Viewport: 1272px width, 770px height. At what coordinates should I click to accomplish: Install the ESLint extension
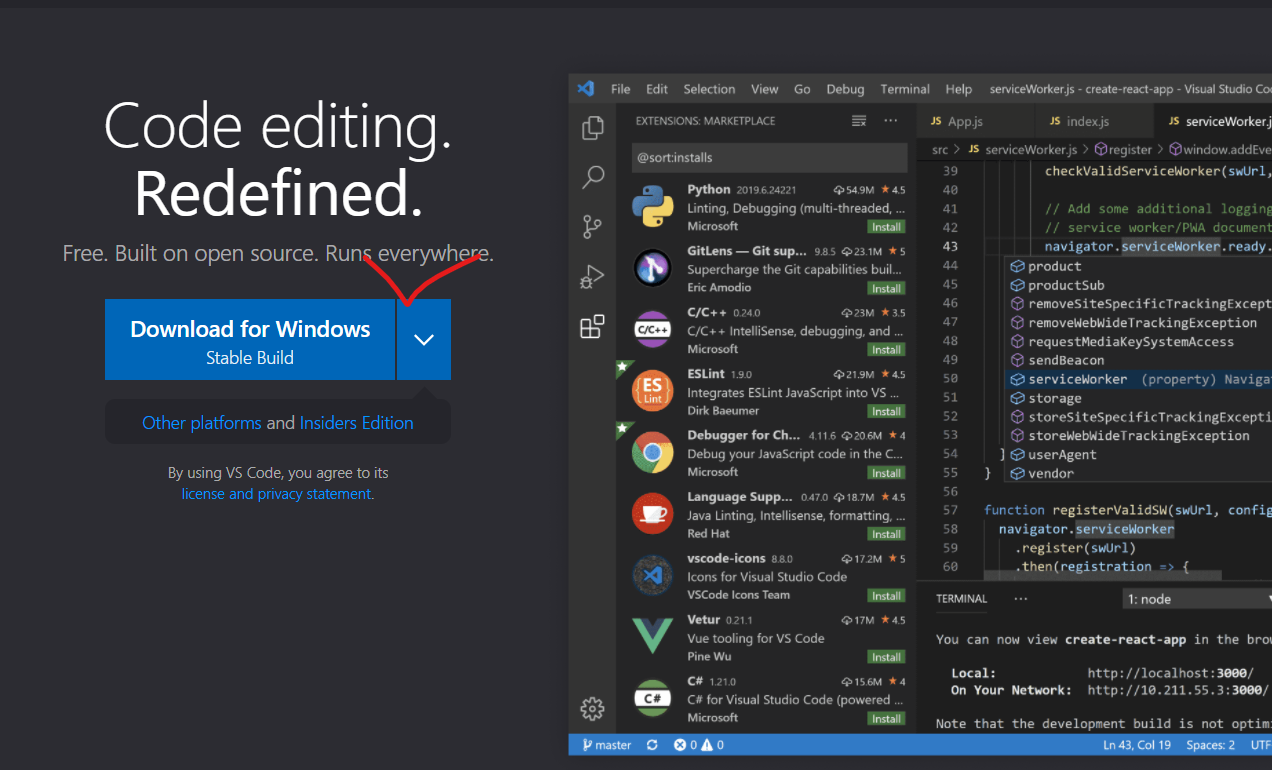pyautogui.click(x=886, y=411)
